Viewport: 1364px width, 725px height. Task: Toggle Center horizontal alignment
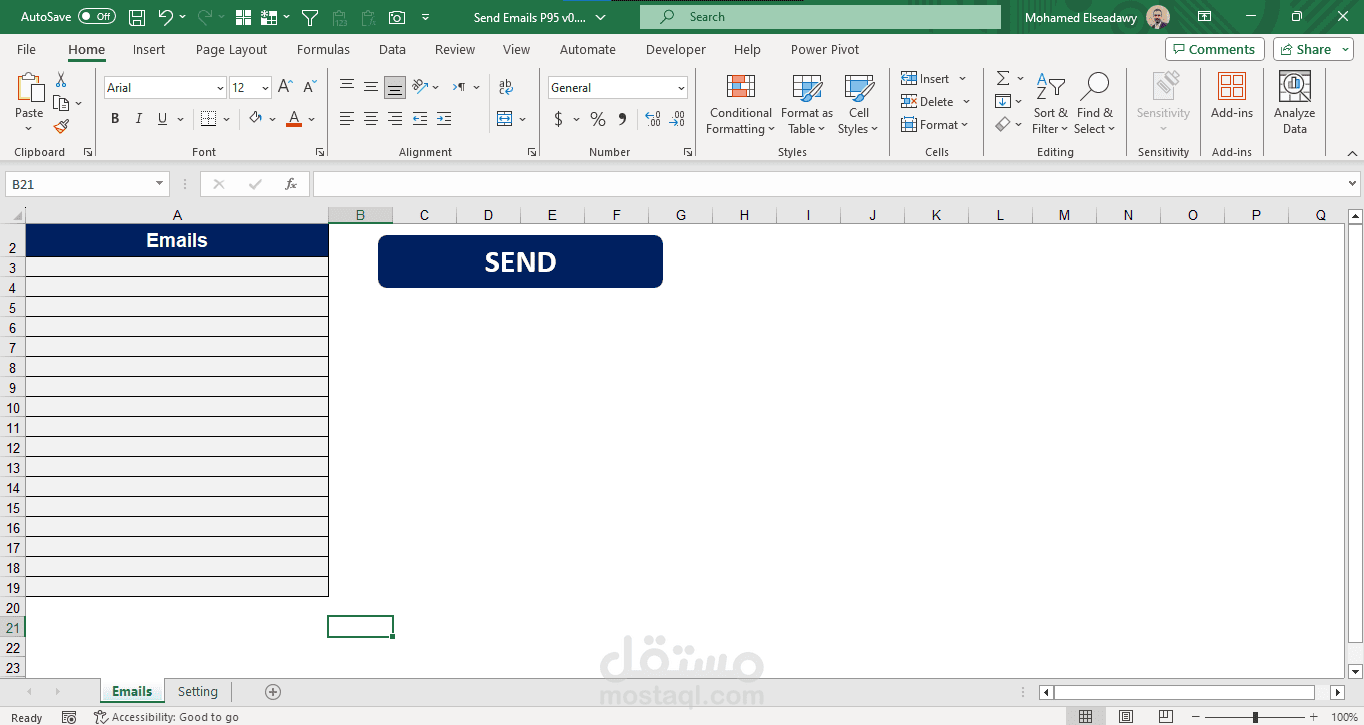coord(371,119)
